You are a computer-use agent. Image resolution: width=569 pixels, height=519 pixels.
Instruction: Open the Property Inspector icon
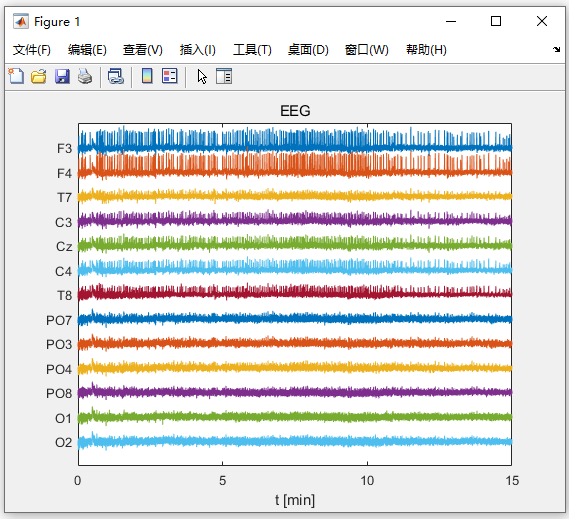pos(224,76)
